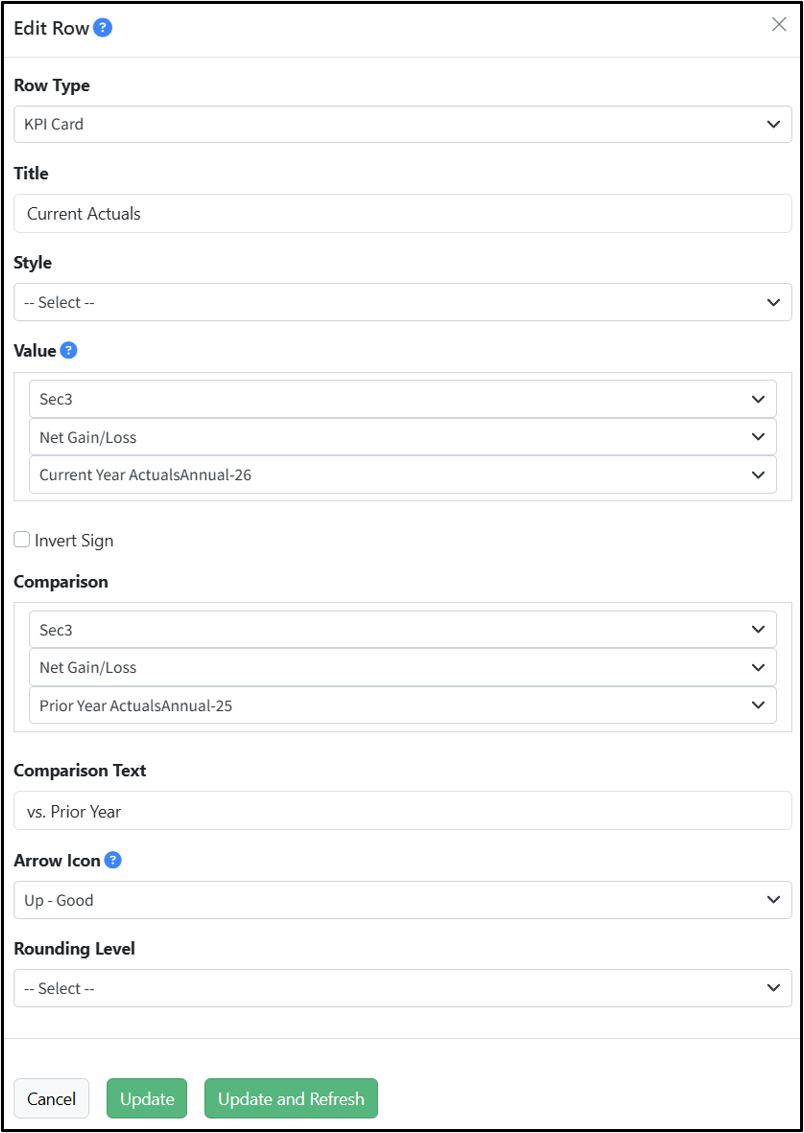This screenshot has width=804, height=1133.
Task: Close the Edit Row dialog with X
Action: (x=779, y=25)
